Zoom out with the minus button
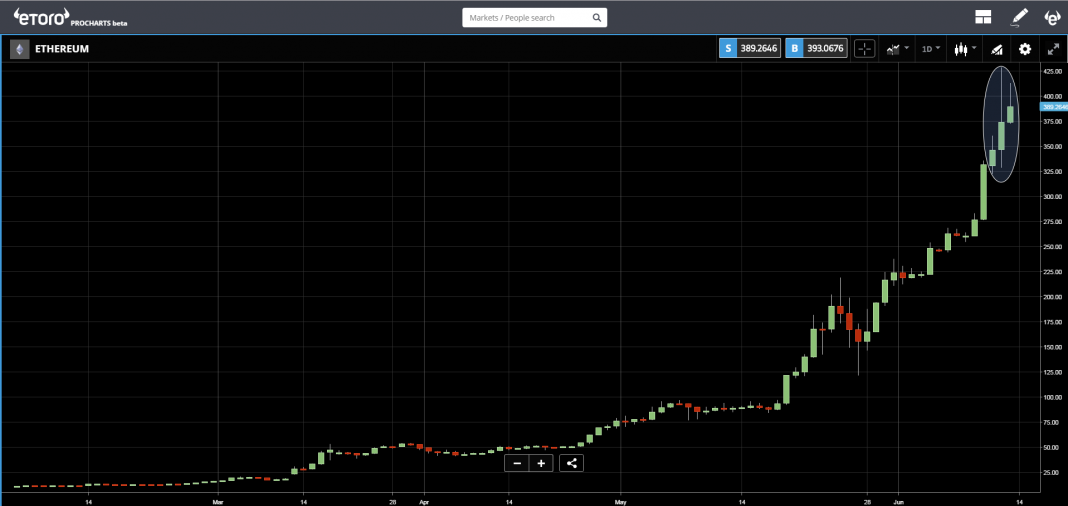1068x506 pixels. pos(517,463)
